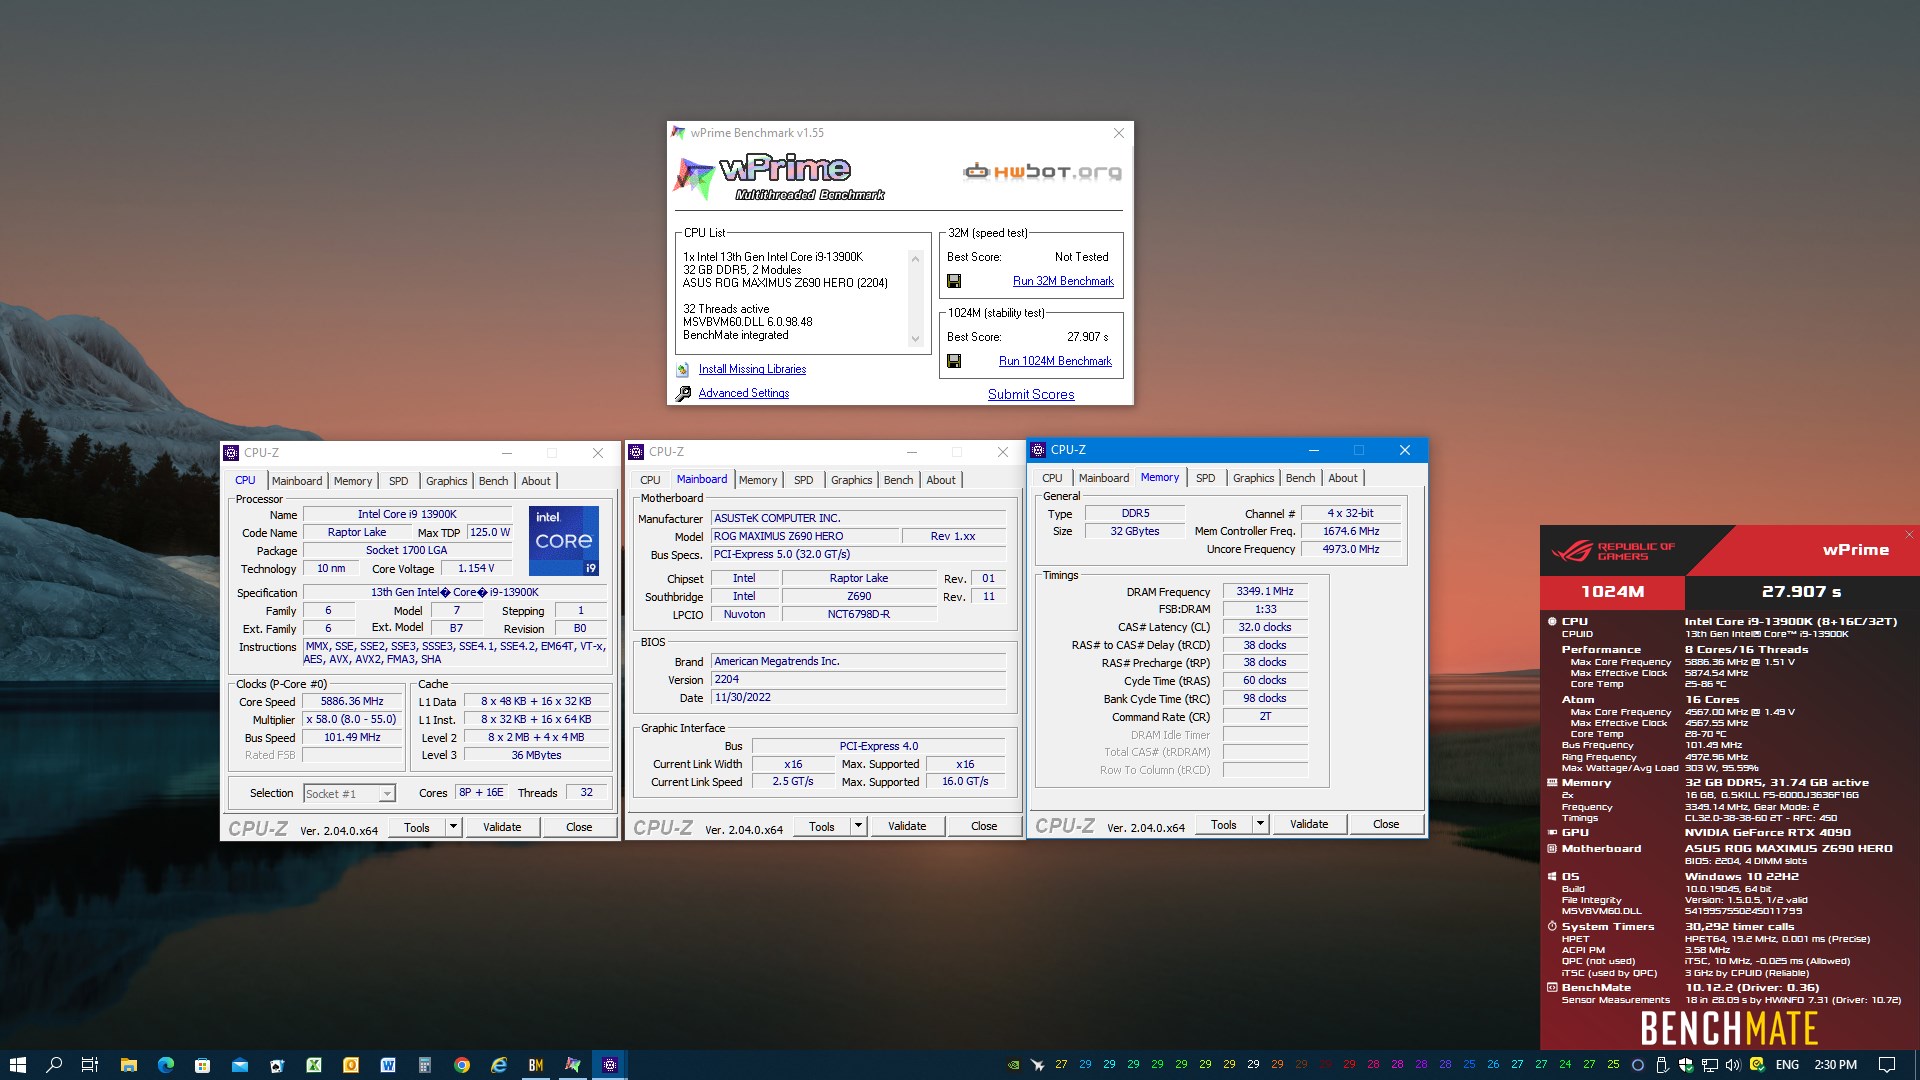Open Tools dropdown arrow in CPU tab window
Screen dimensions: 1920x1080
(x=453, y=827)
